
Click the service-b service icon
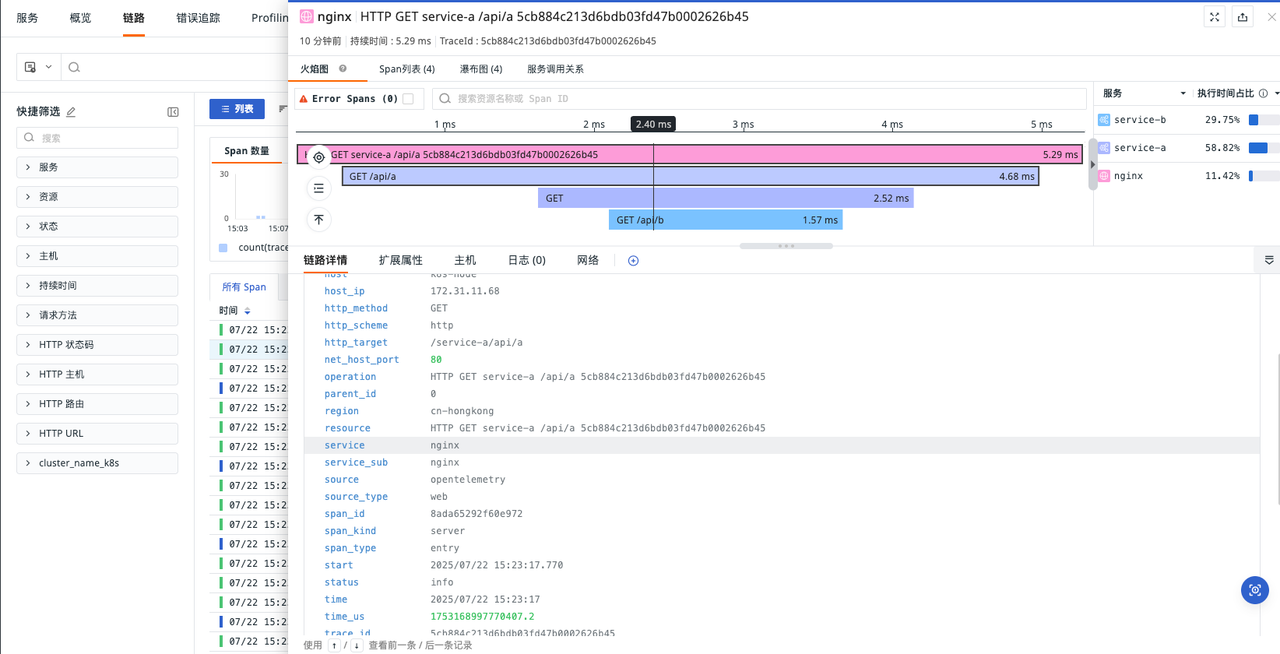pyautogui.click(x=1104, y=120)
